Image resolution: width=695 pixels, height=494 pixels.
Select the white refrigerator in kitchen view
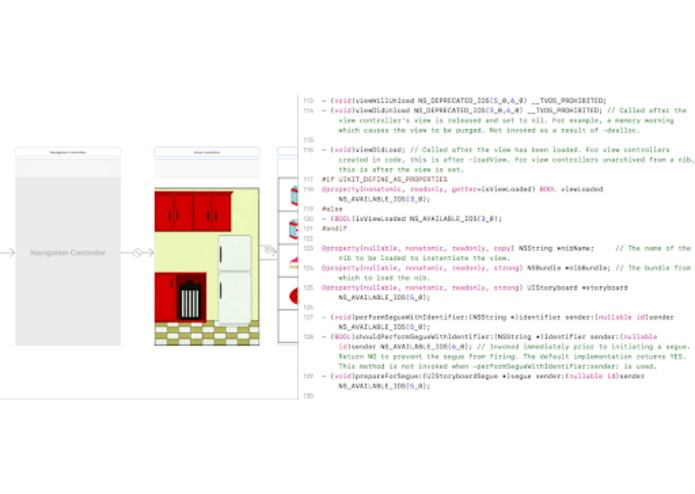[x=235, y=280]
